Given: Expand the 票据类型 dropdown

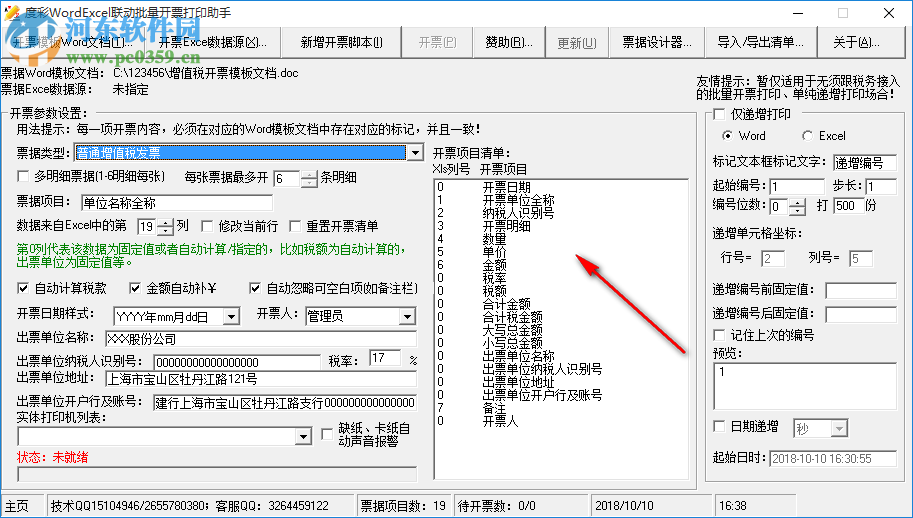Looking at the screenshot, I should click(x=415, y=153).
